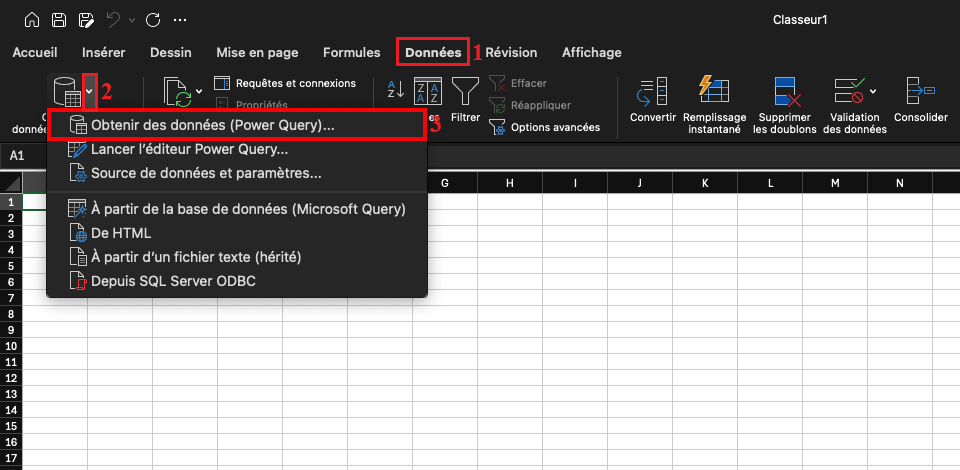This screenshot has width=960, height=470.
Task: Expand the Actualiser tout dropdown arrow
Action: click(198, 91)
